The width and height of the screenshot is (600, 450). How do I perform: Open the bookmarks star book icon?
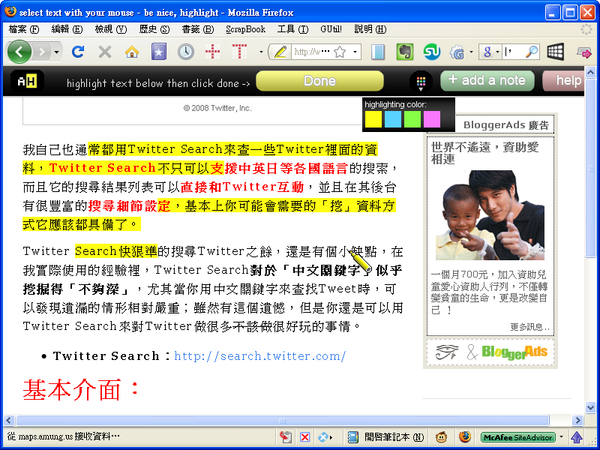[159, 52]
